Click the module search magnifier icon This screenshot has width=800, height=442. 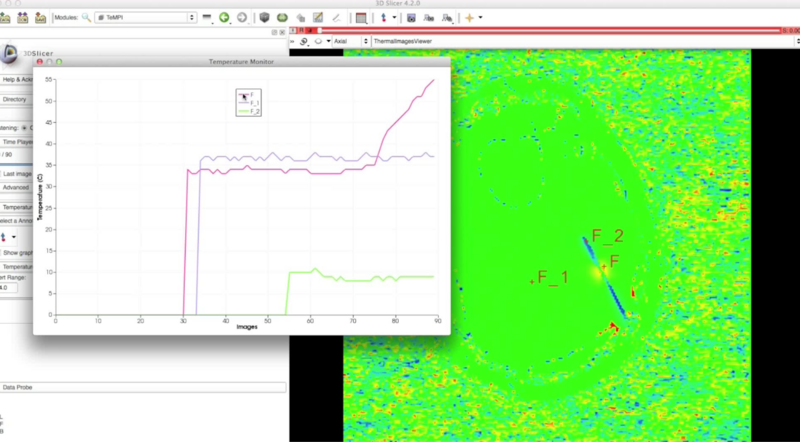click(x=86, y=18)
